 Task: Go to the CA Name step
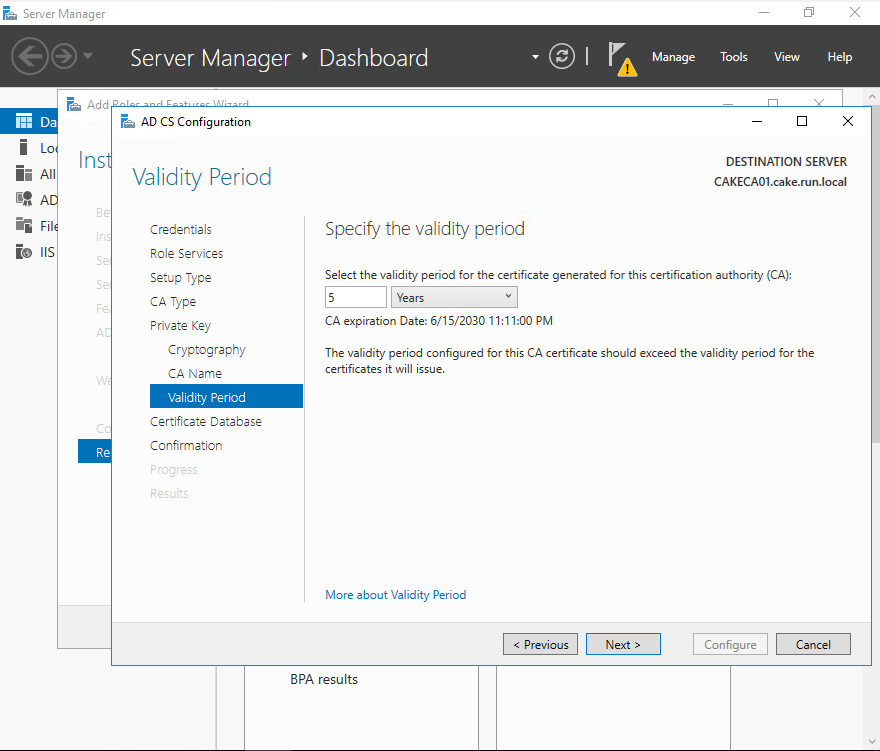click(x=195, y=374)
